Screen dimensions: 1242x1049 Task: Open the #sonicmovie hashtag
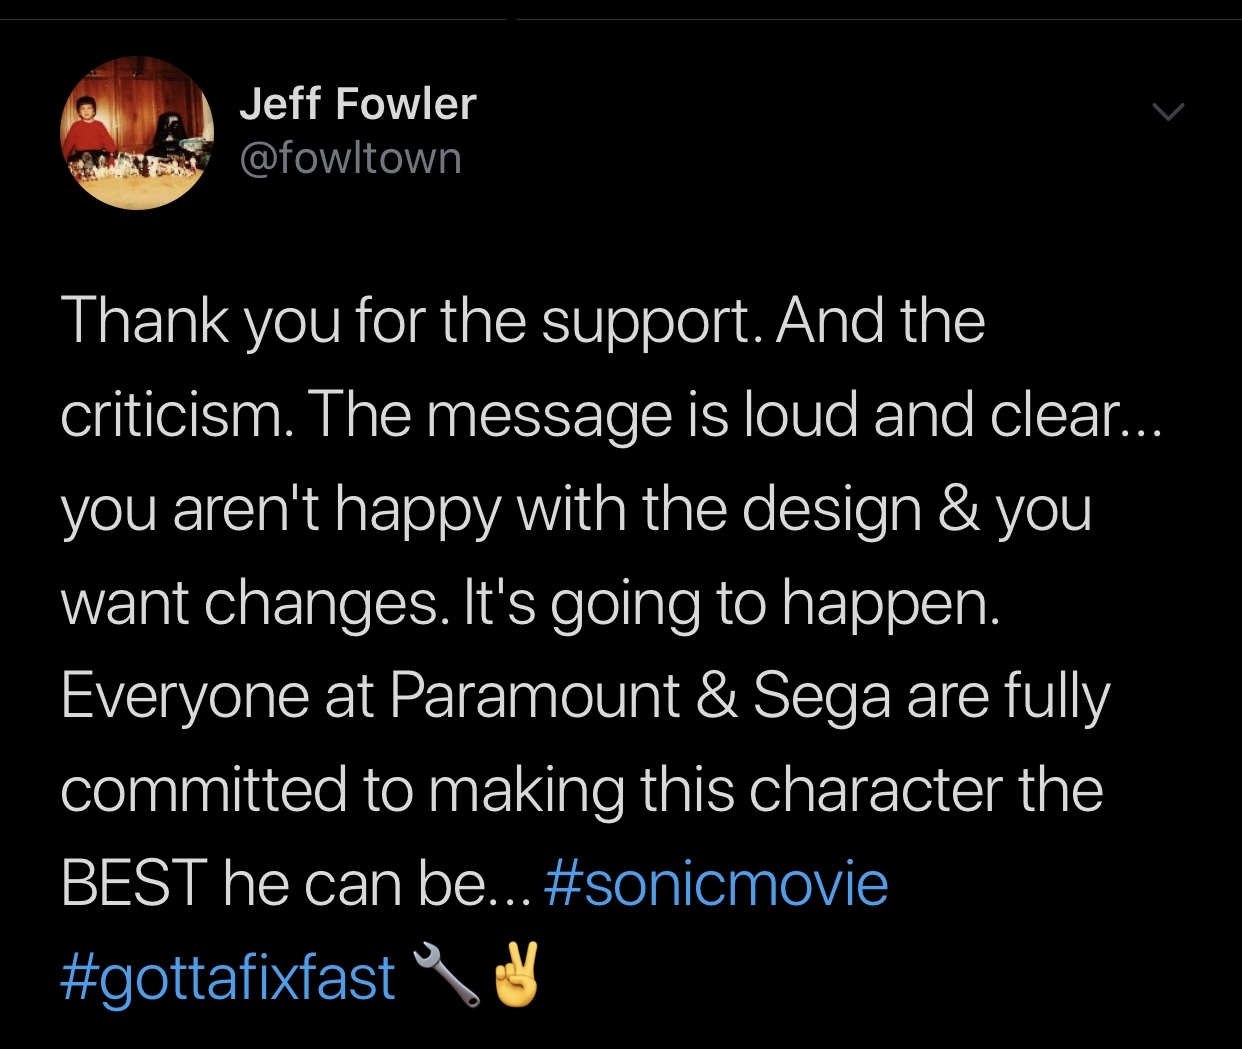tap(716, 884)
